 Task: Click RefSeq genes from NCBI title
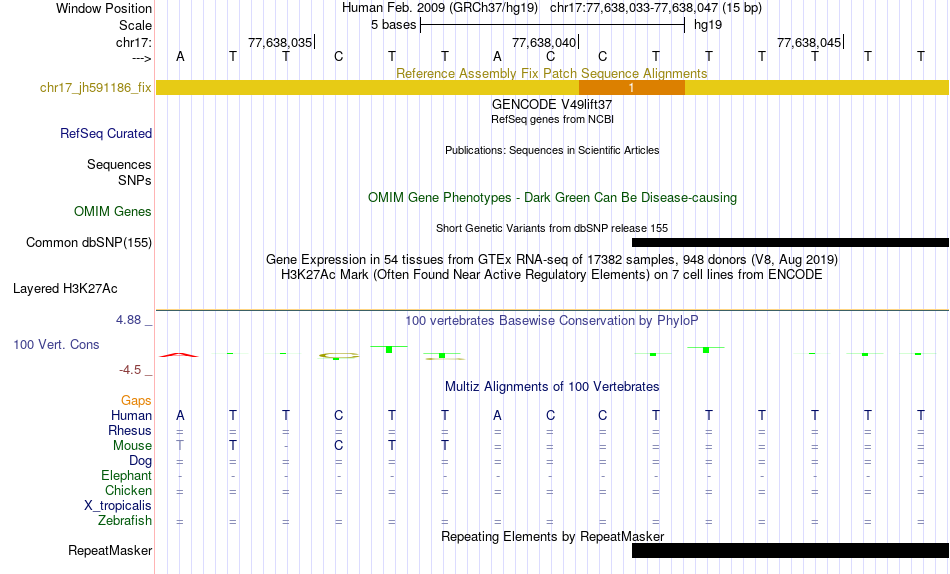(x=552, y=119)
